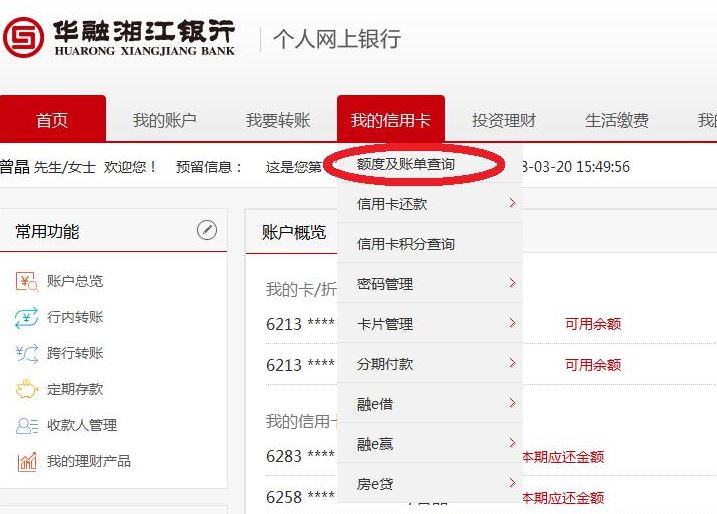Expand the 信用卡还款 submenu arrow
The height and width of the screenshot is (514, 717).
click(512, 204)
